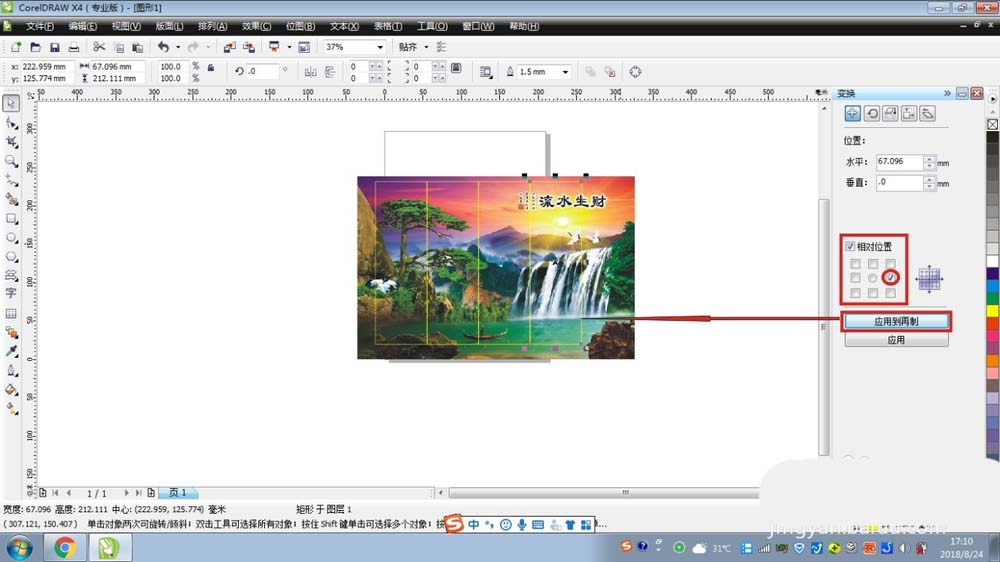1000x562 pixels.
Task: Click the Mirror horizontally icon
Action: coord(311,72)
